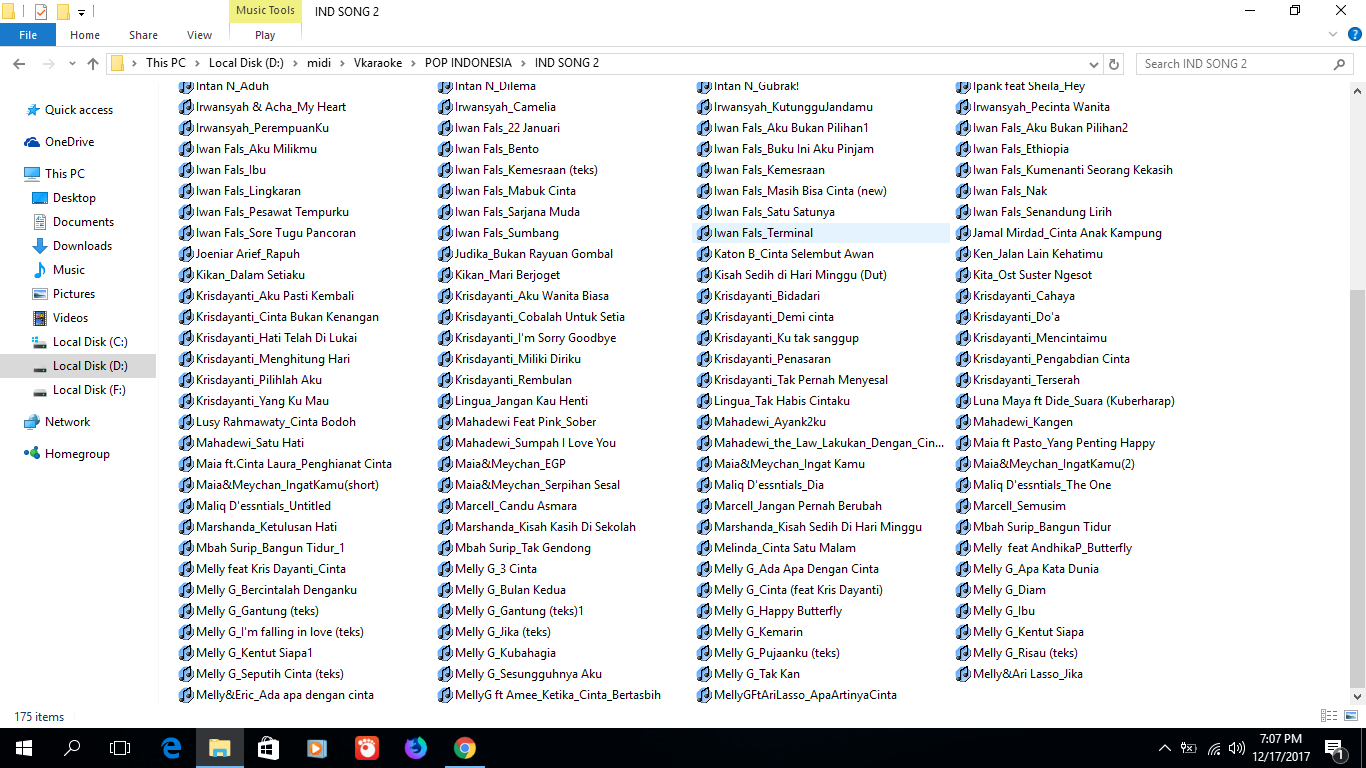The image size is (1366, 768).
Task: Switch to the View ribbon tab
Action: (x=199, y=35)
